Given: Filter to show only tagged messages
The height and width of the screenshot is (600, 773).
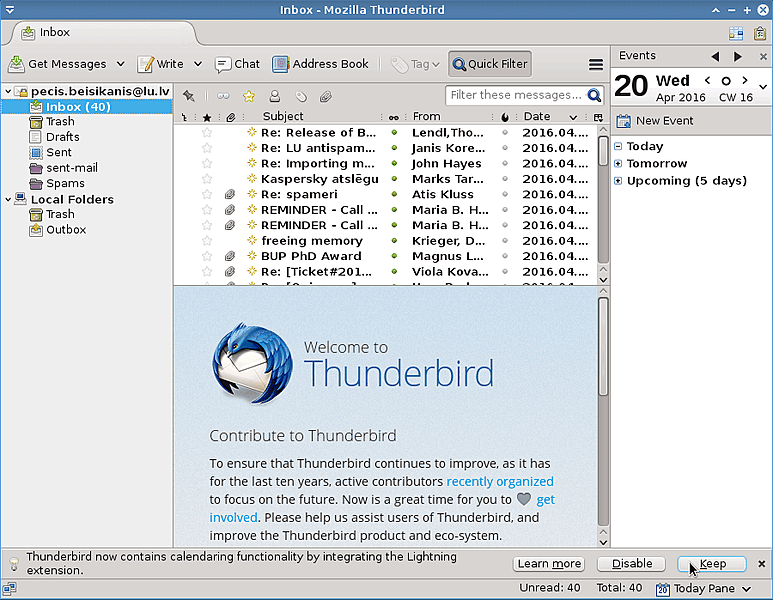Looking at the screenshot, I should [301, 97].
